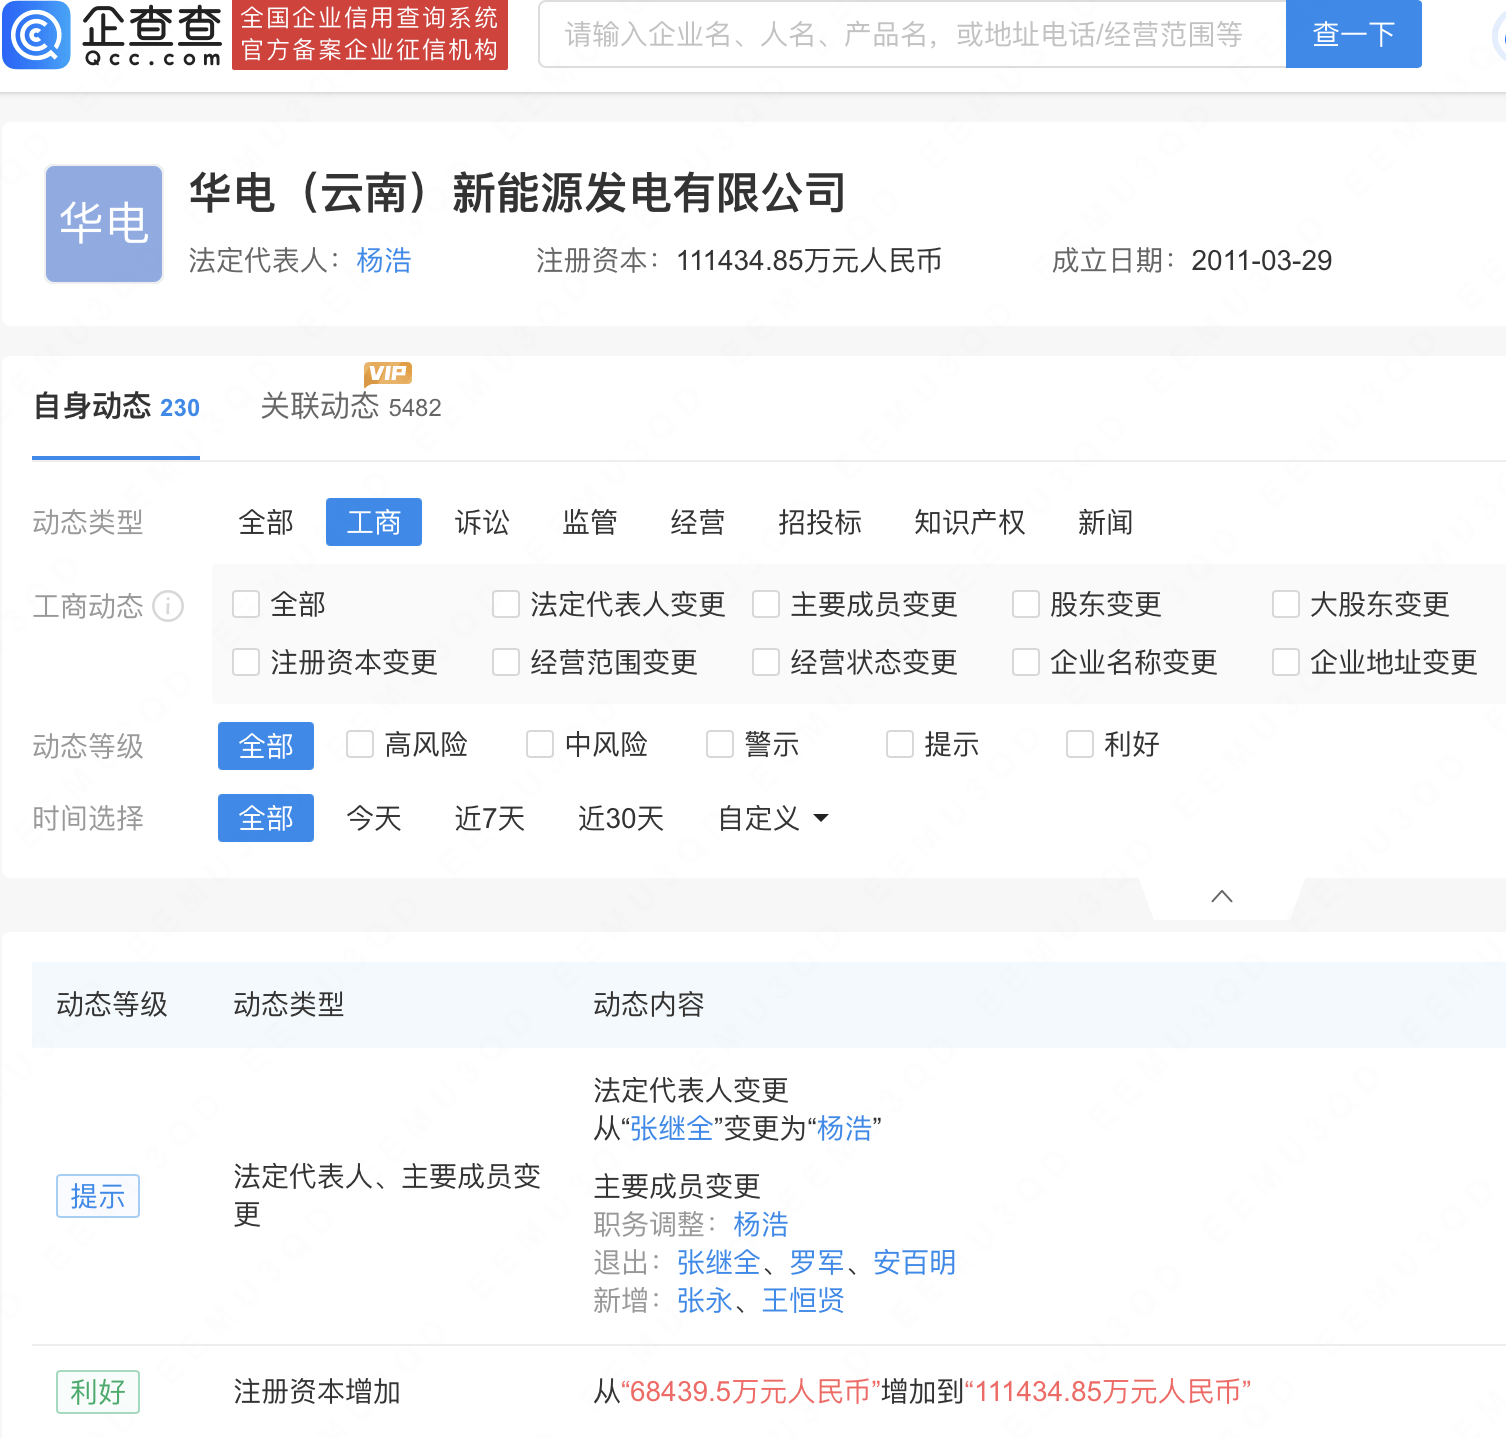Open 张继全 link in 退出 list
The height and width of the screenshot is (1438, 1506).
coord(719,1262)
